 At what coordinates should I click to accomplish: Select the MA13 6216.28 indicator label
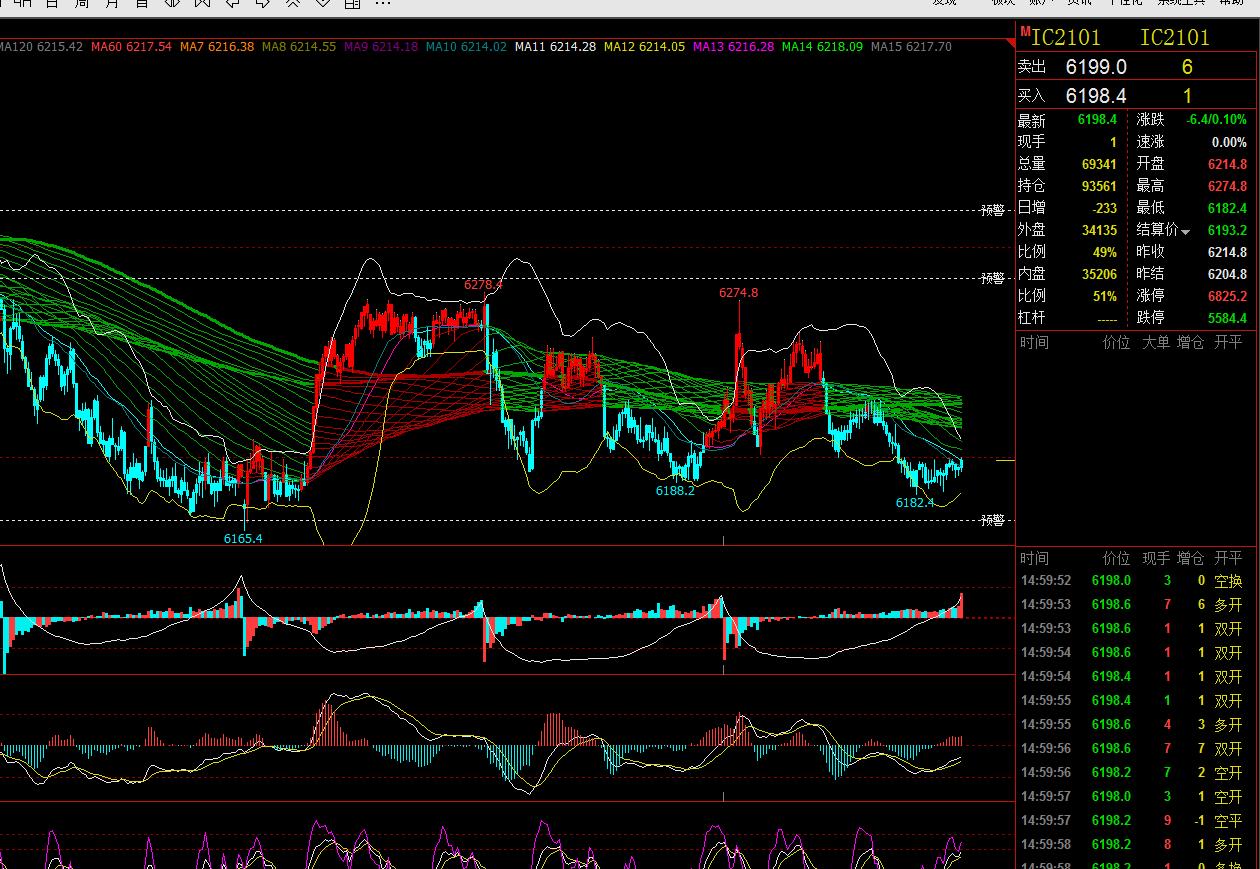[734, 47]
